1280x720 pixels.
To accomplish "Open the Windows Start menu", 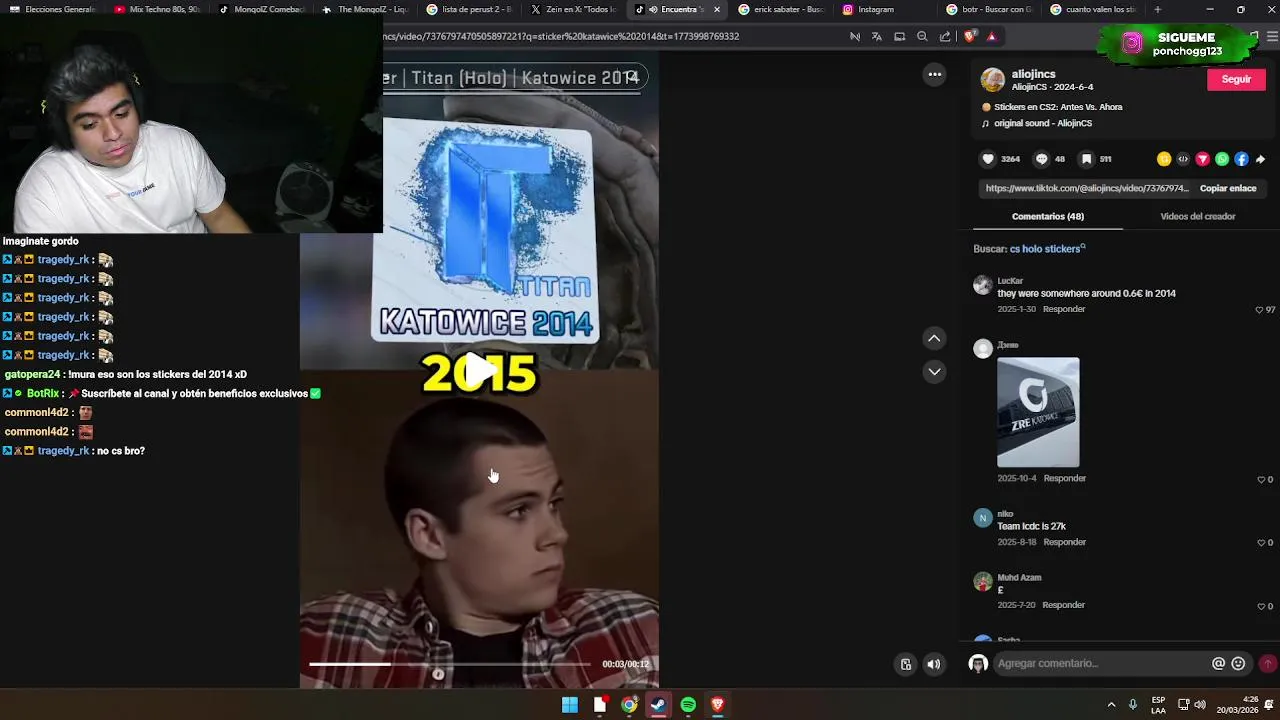I will click(x=569, y=705).
